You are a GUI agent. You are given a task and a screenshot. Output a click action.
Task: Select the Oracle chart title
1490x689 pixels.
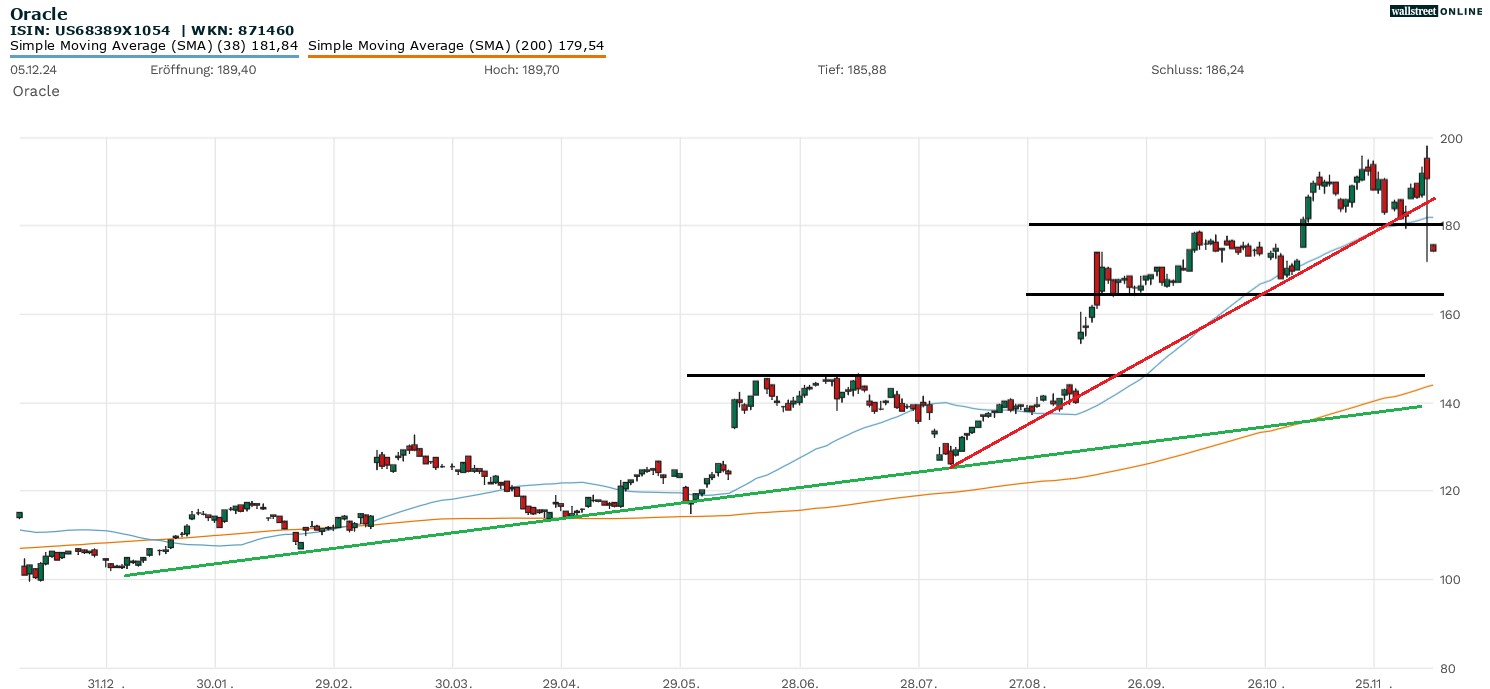39,14
